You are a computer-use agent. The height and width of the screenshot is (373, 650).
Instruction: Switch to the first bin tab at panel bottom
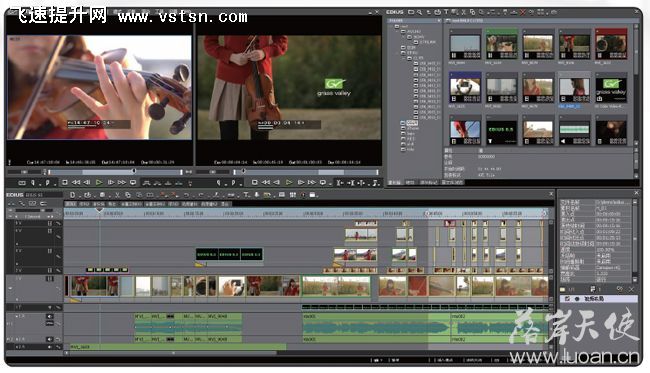tap(394, 182)
